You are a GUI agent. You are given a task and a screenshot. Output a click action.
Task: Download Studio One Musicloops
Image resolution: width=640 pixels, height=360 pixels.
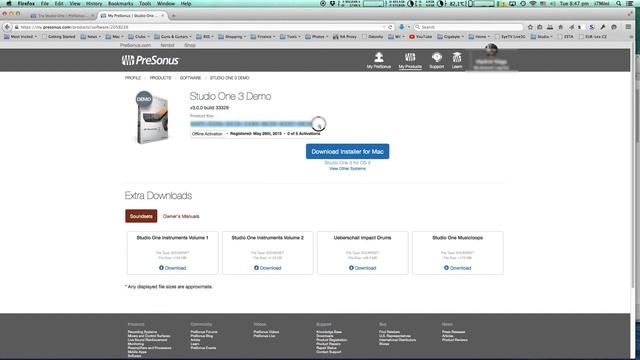tap(458, 268)
